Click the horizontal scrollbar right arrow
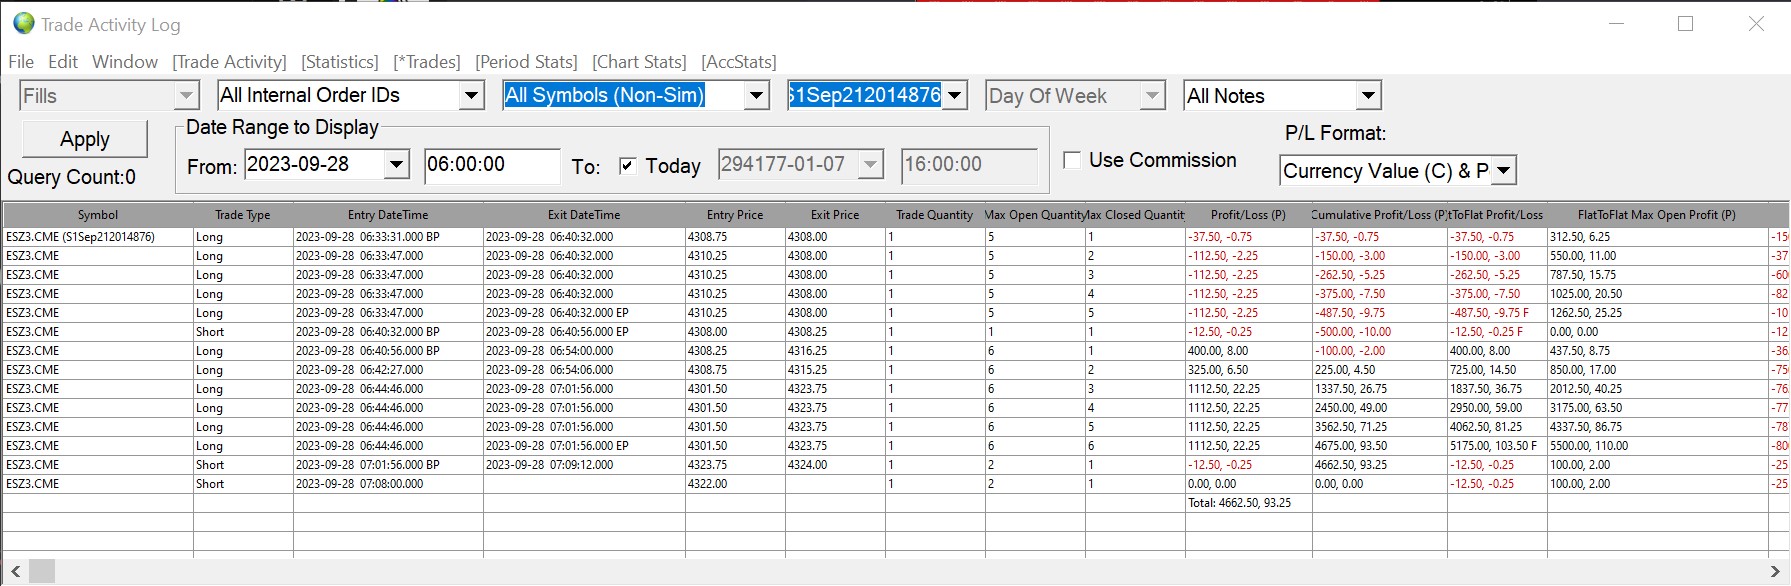Image resolution: width=1791 pixels, height=586 pixels. [1776, 571]
